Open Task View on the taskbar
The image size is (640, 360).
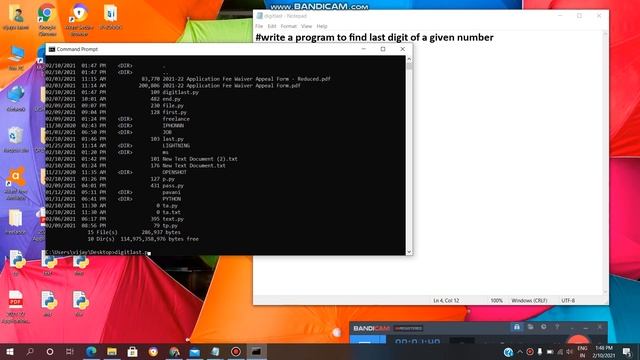(70, 351)
